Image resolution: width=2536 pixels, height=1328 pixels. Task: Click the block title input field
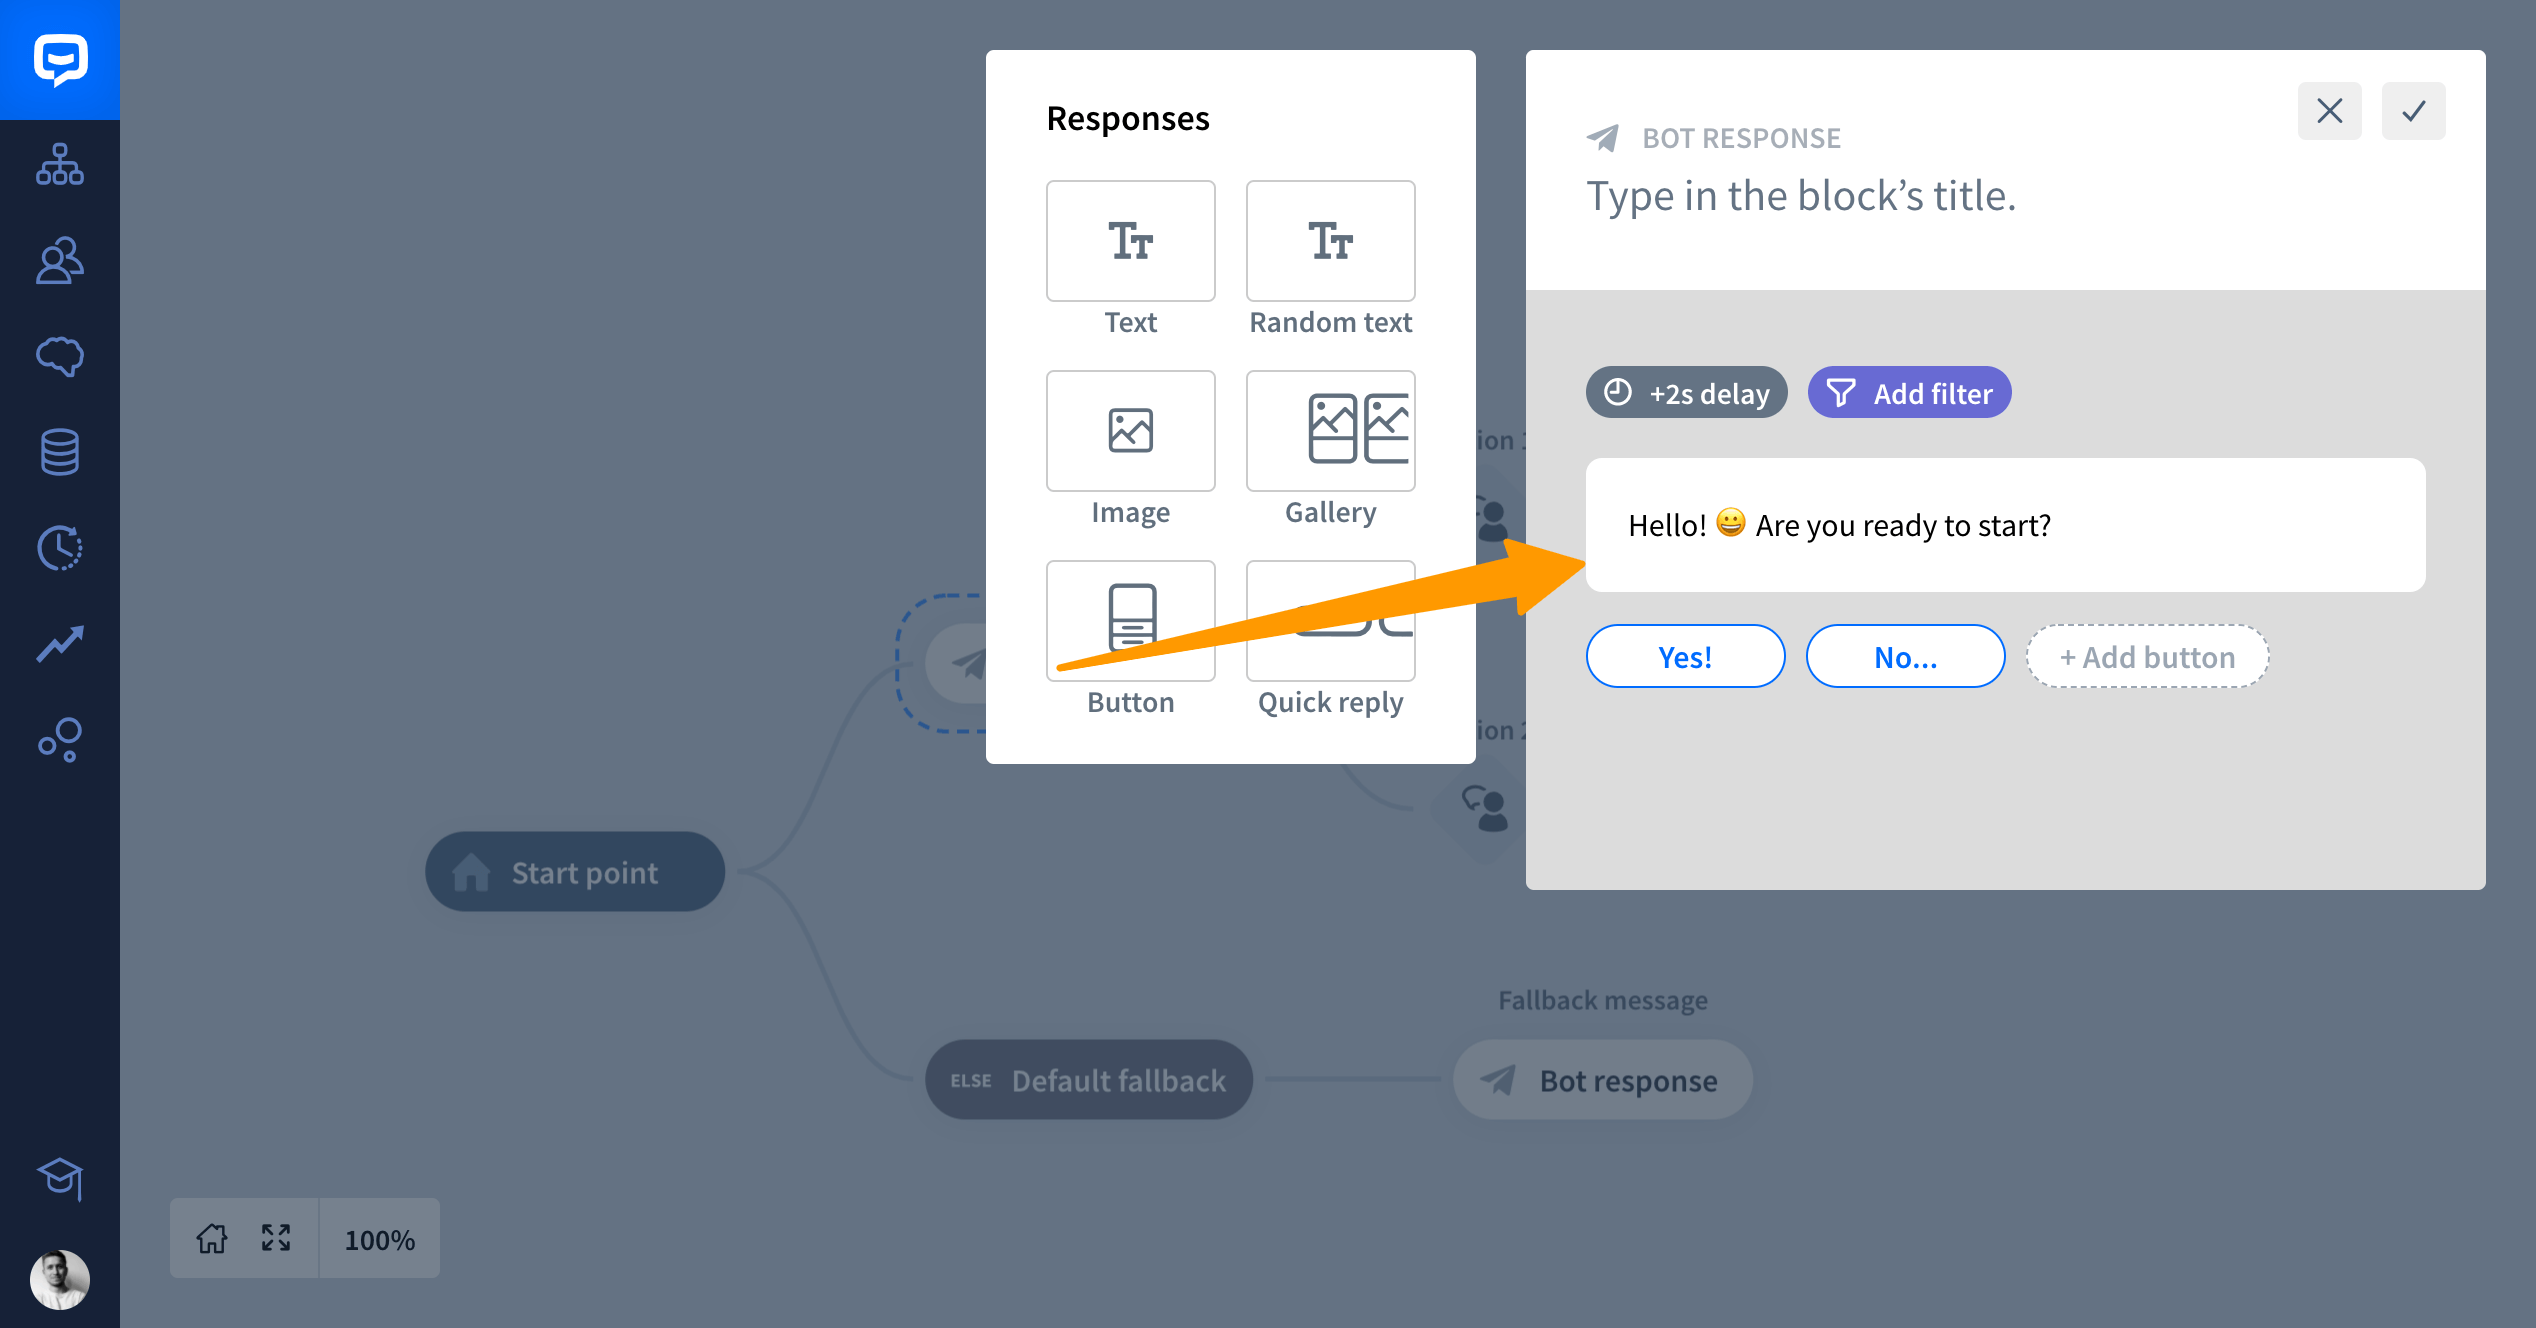pyautogui.click(x=1801, y=195)
